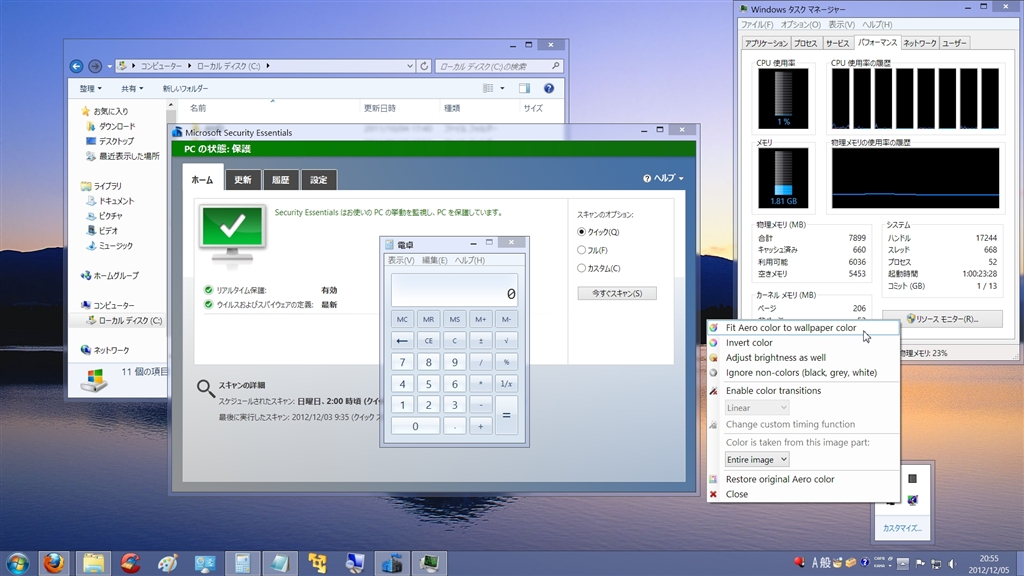1024x576 pixels.
Task: Click 名前 column header in Explorer
Action: 198,108
